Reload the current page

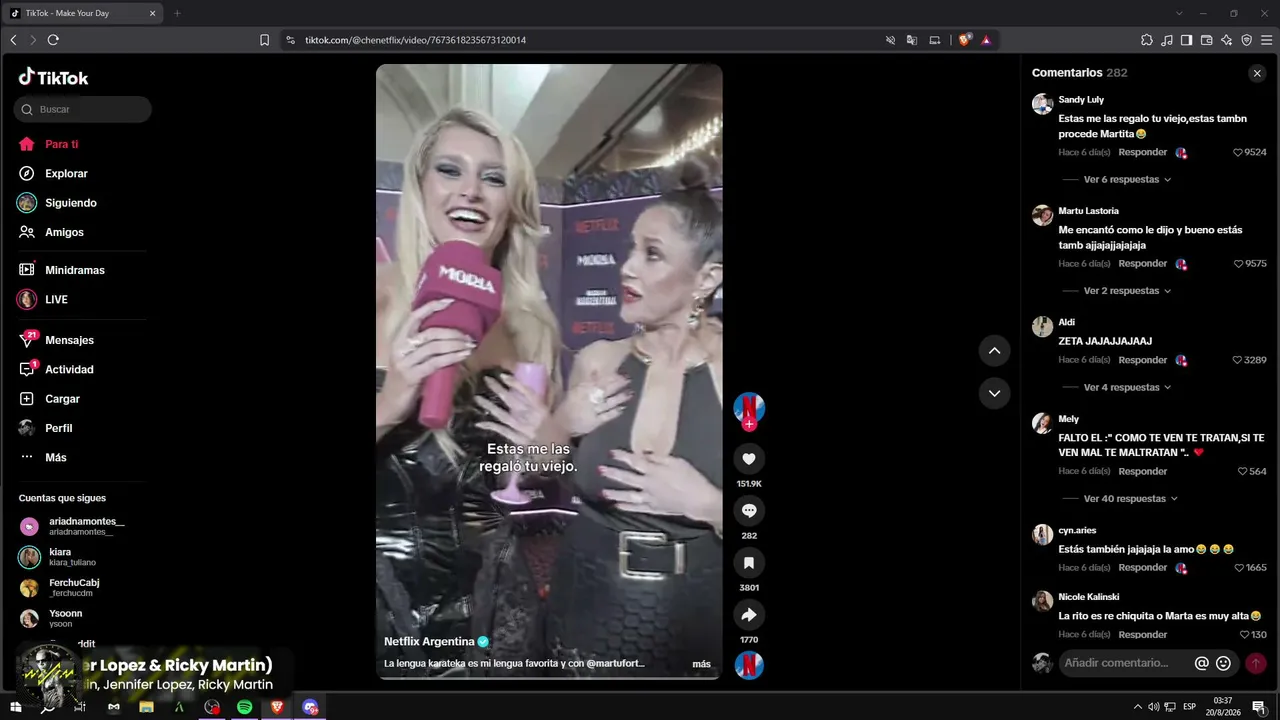[53, 40]
